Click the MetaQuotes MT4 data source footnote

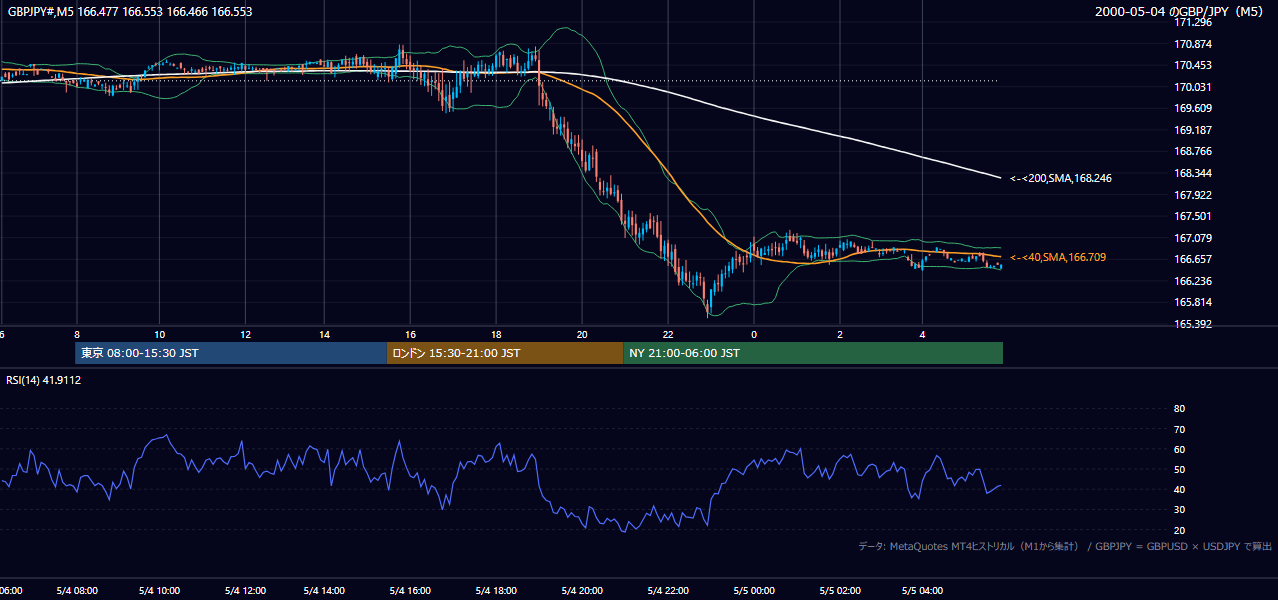1065,546
